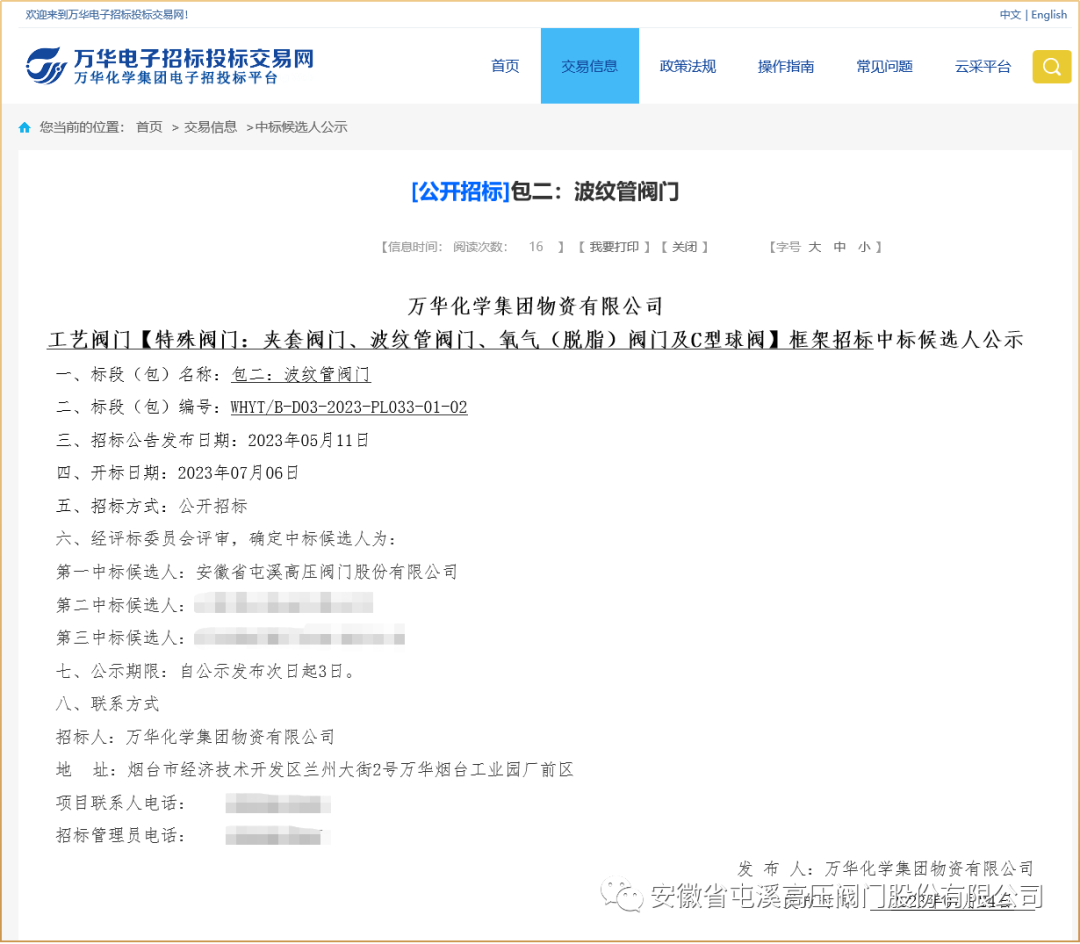Click 首页 in the breadcrumb trail
Image resolution: width=1080 pixels, height=944 pixels.
(x=149, y=127)
